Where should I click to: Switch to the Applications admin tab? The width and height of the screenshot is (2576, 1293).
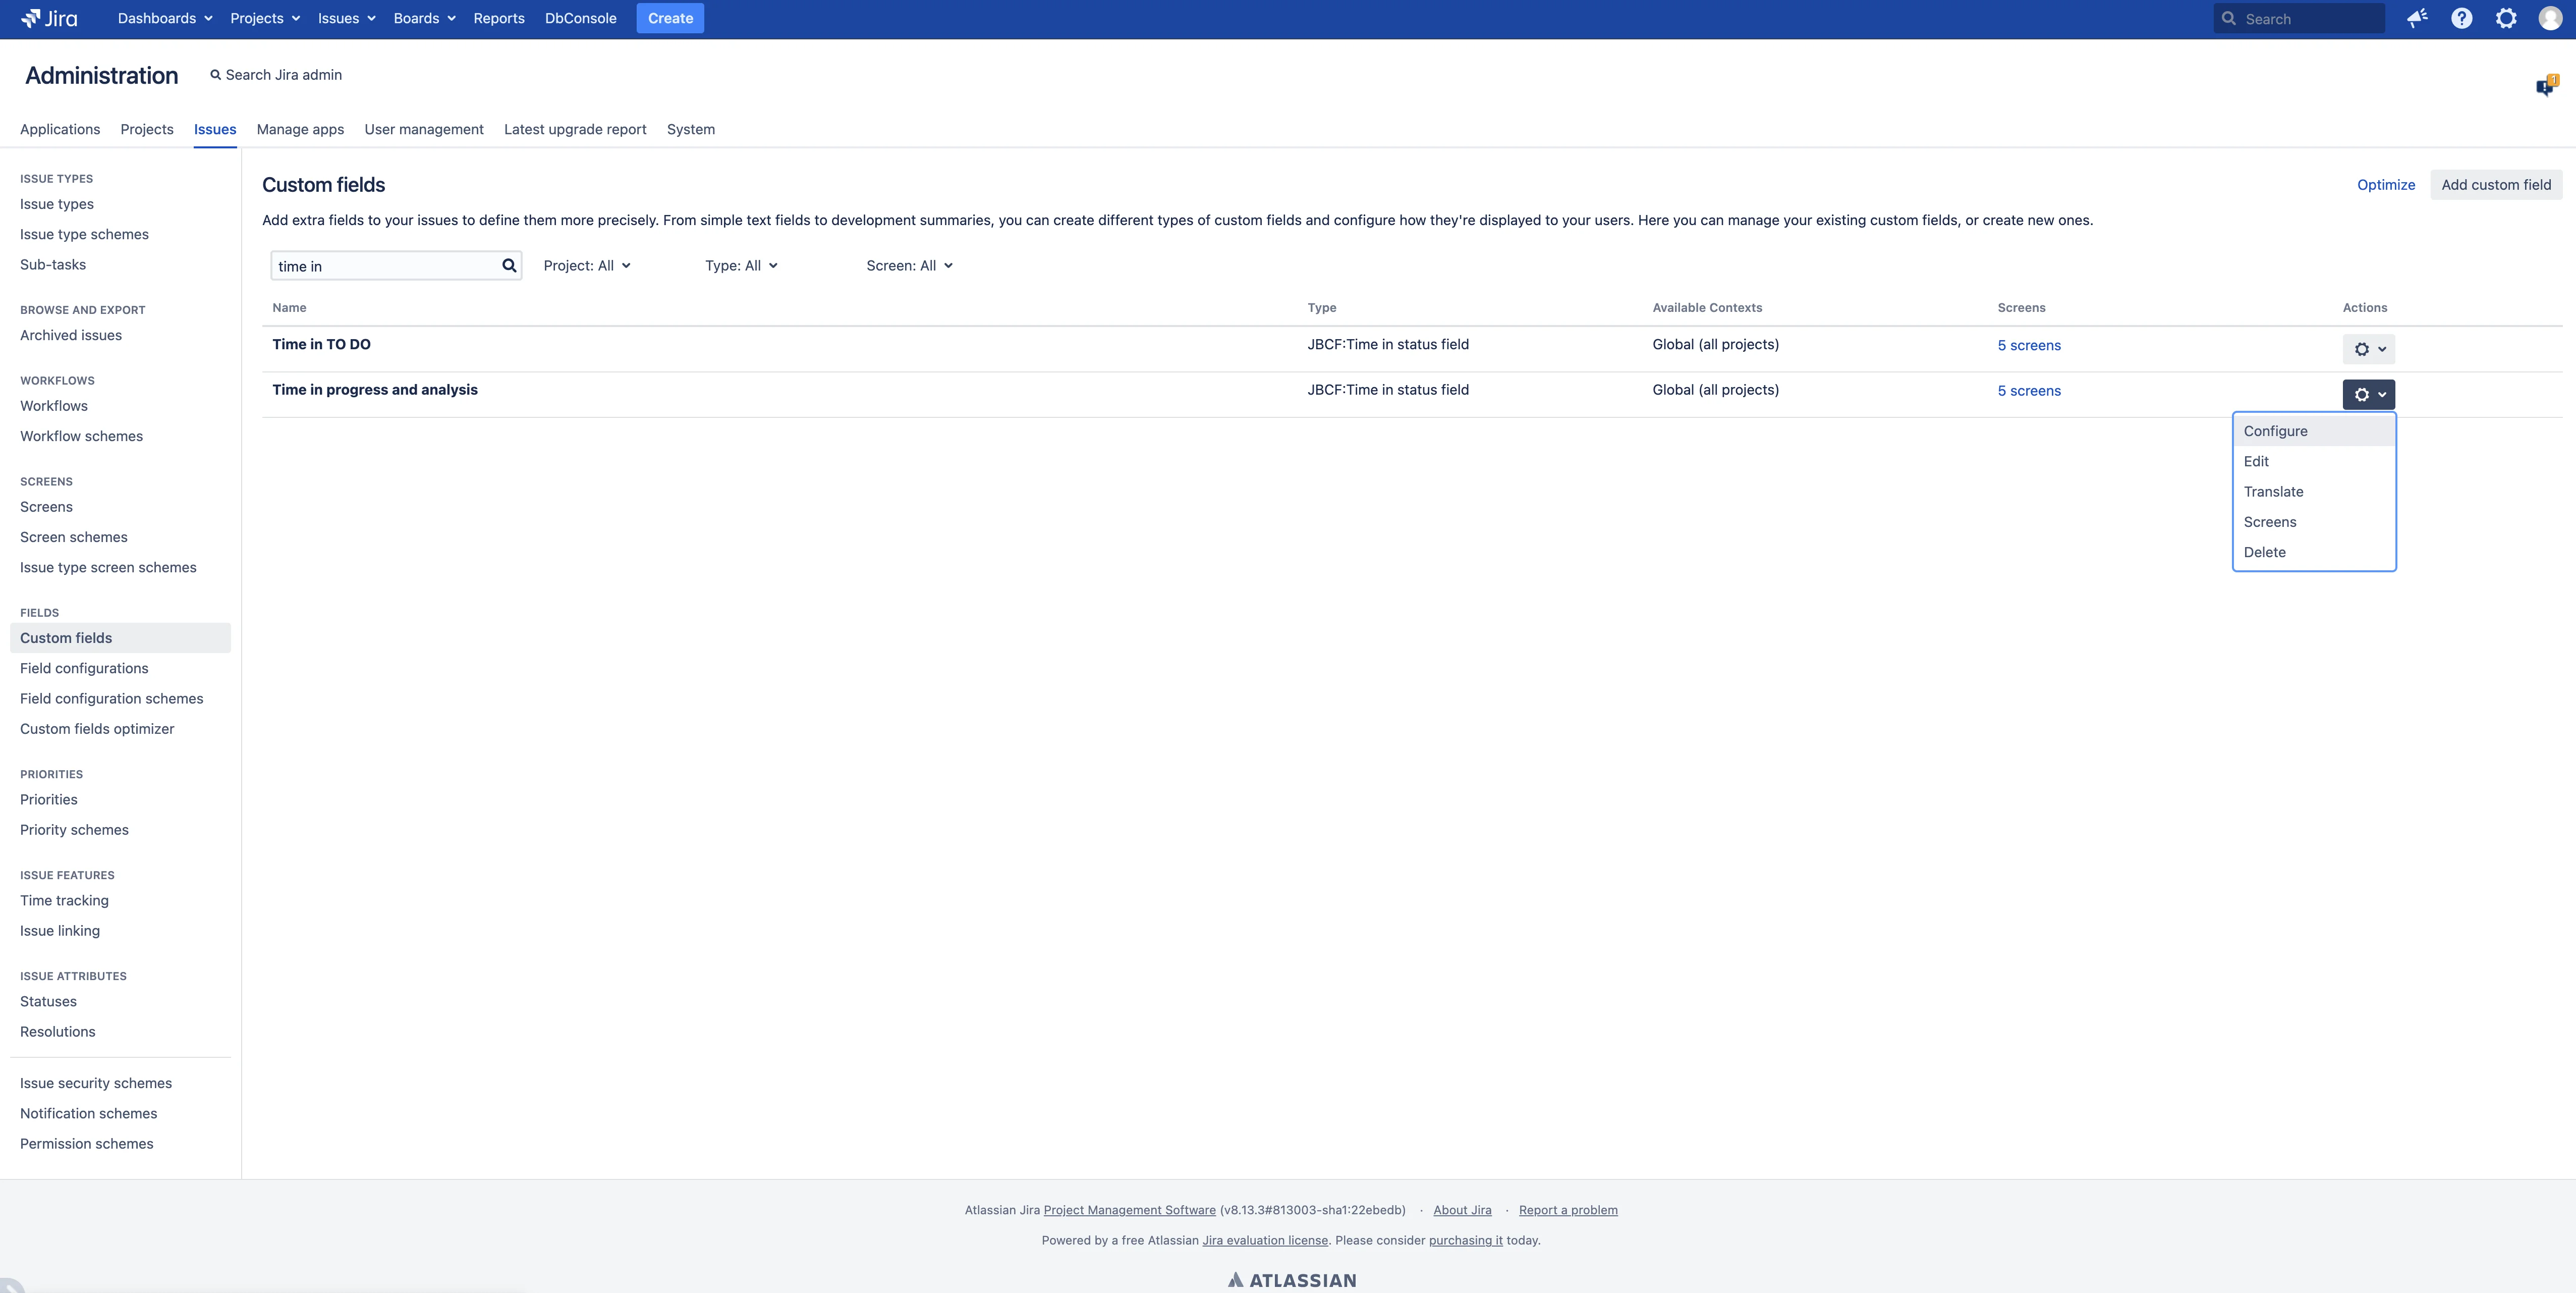[60, 129]
